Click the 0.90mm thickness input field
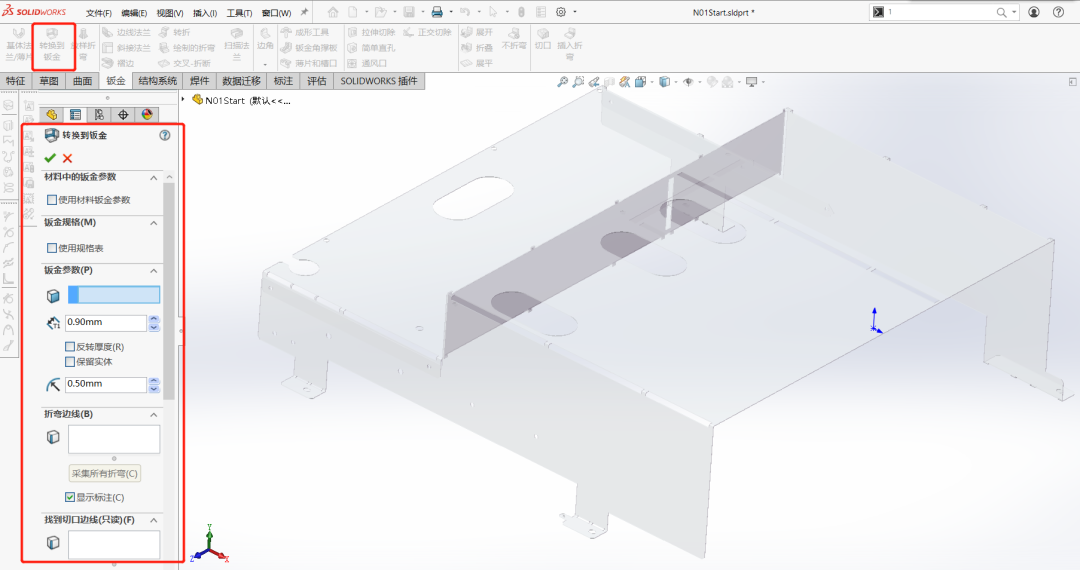 tap(106, 322)
